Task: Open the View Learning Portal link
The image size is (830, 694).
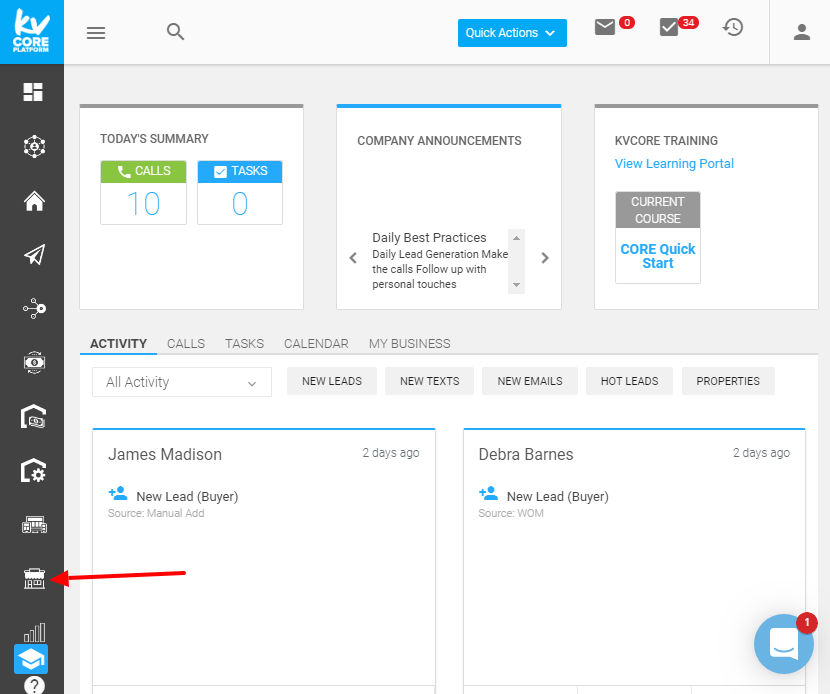Action: [x=674, y=164]
